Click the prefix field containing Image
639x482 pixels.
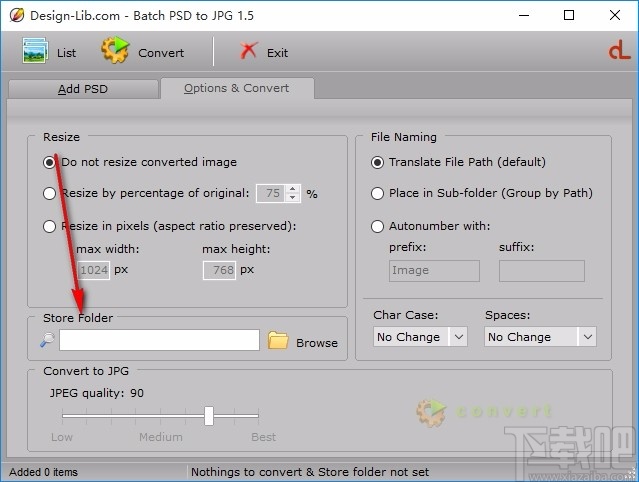point(434,271)
